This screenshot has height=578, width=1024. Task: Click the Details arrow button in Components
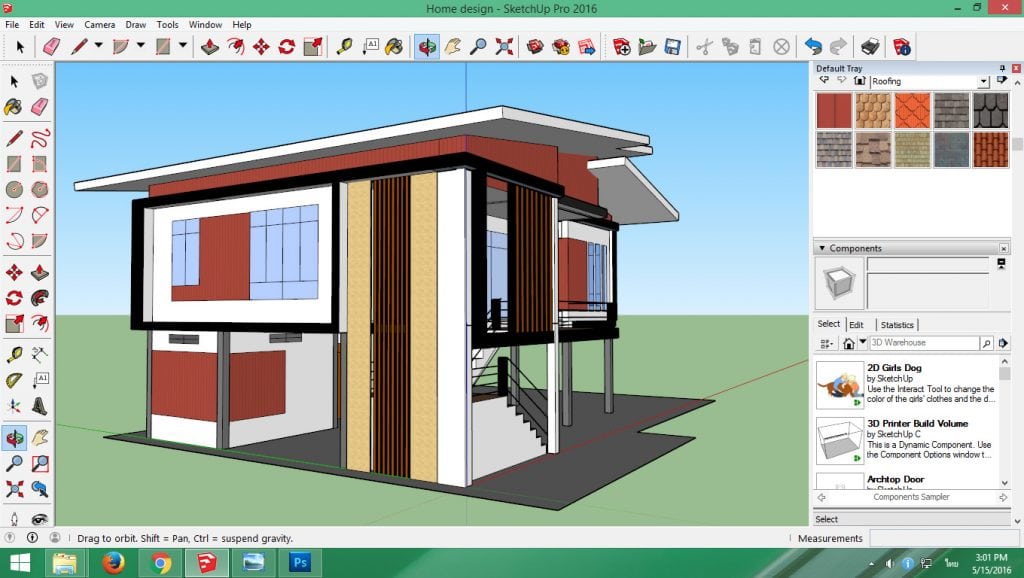click(x=1003, y=343)
